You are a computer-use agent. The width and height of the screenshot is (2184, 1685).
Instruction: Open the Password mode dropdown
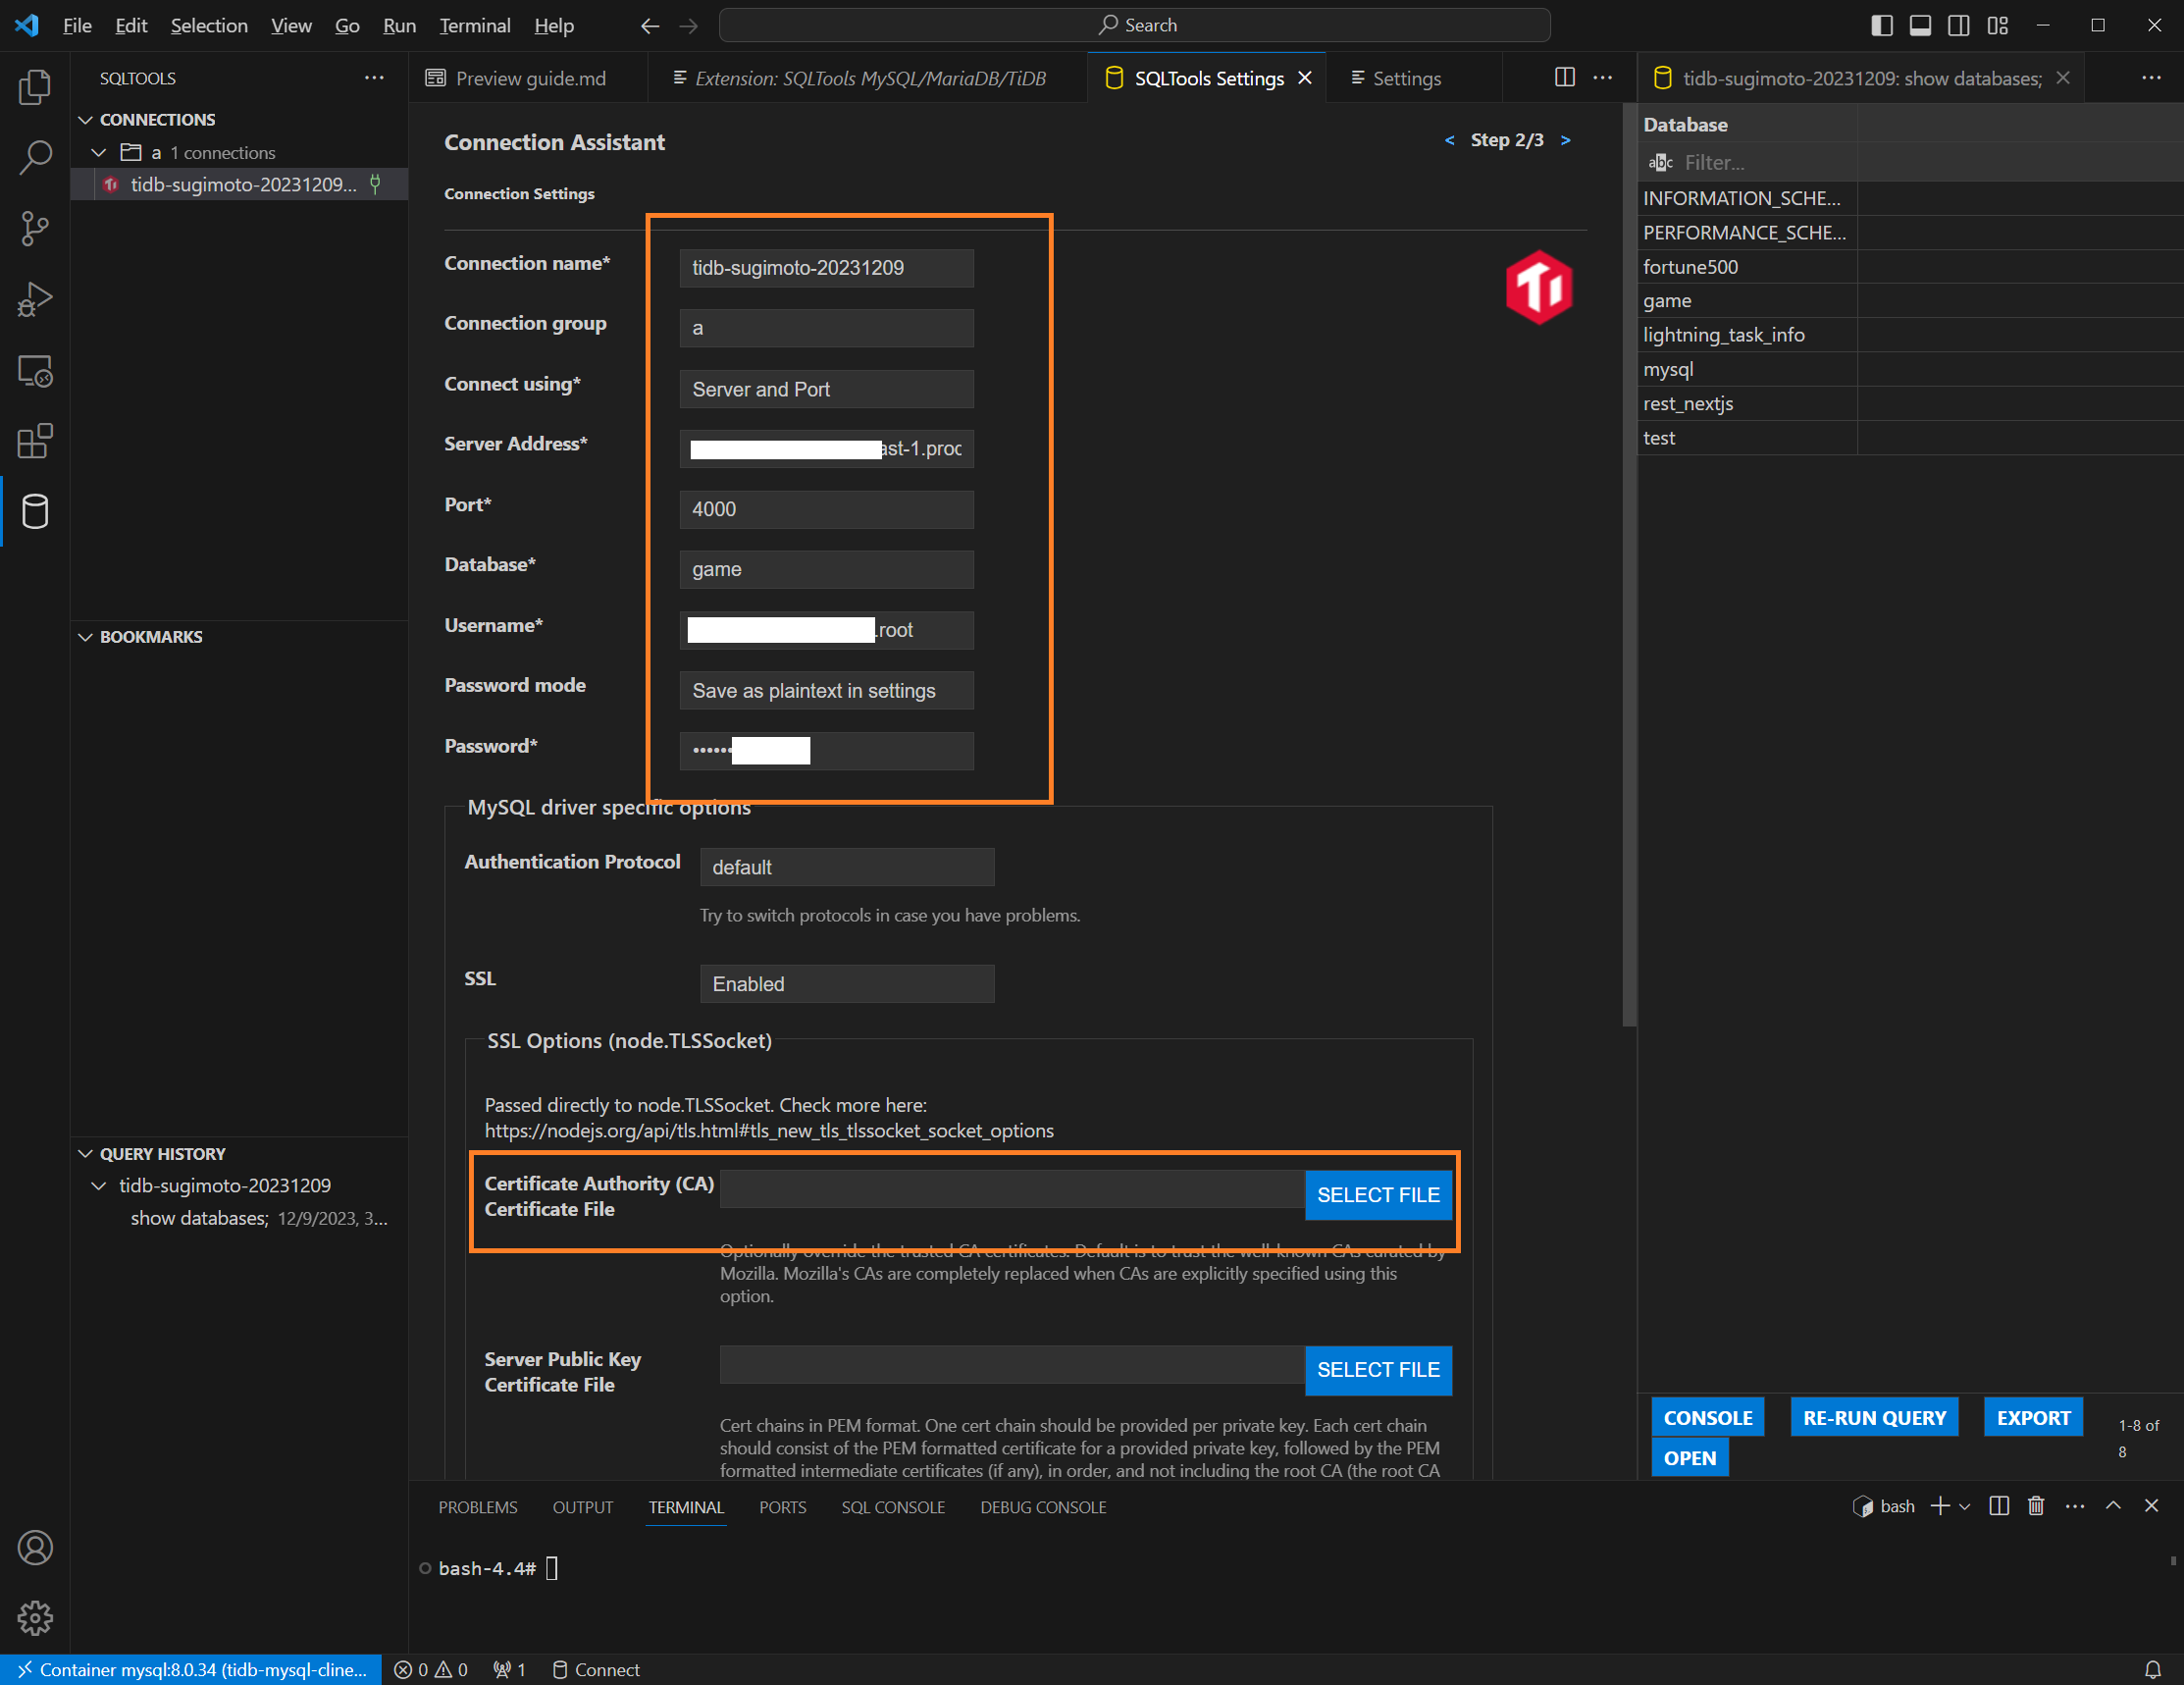pos(825,690)
